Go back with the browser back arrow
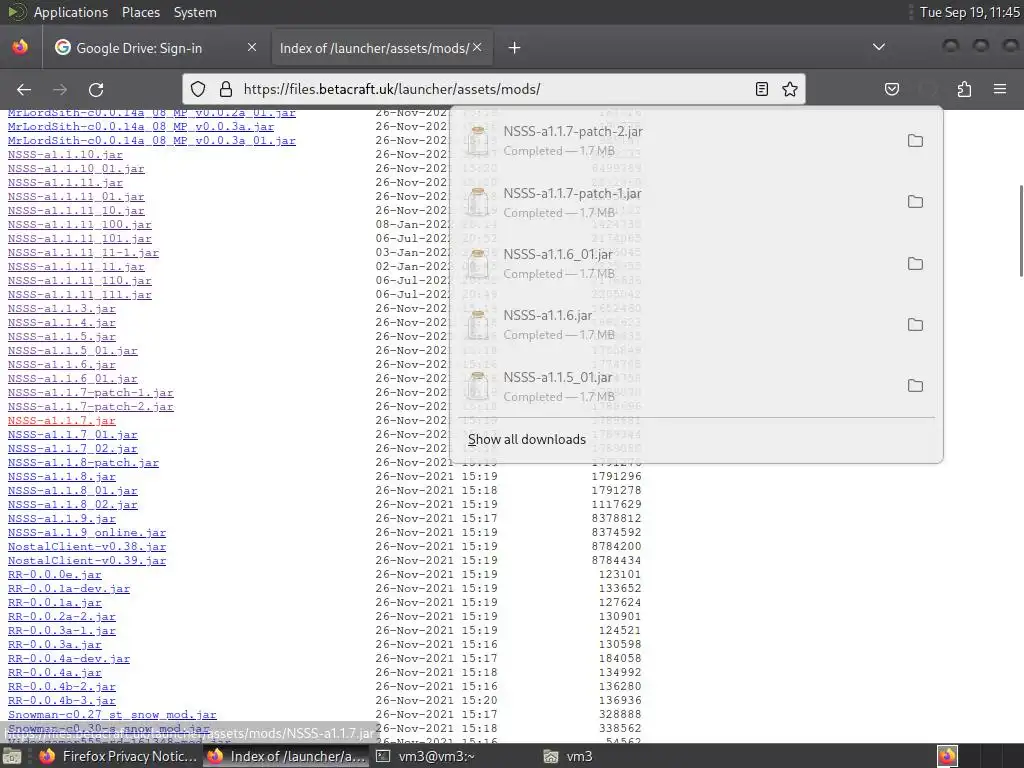The image size is (1024, 768). [24, 89]
